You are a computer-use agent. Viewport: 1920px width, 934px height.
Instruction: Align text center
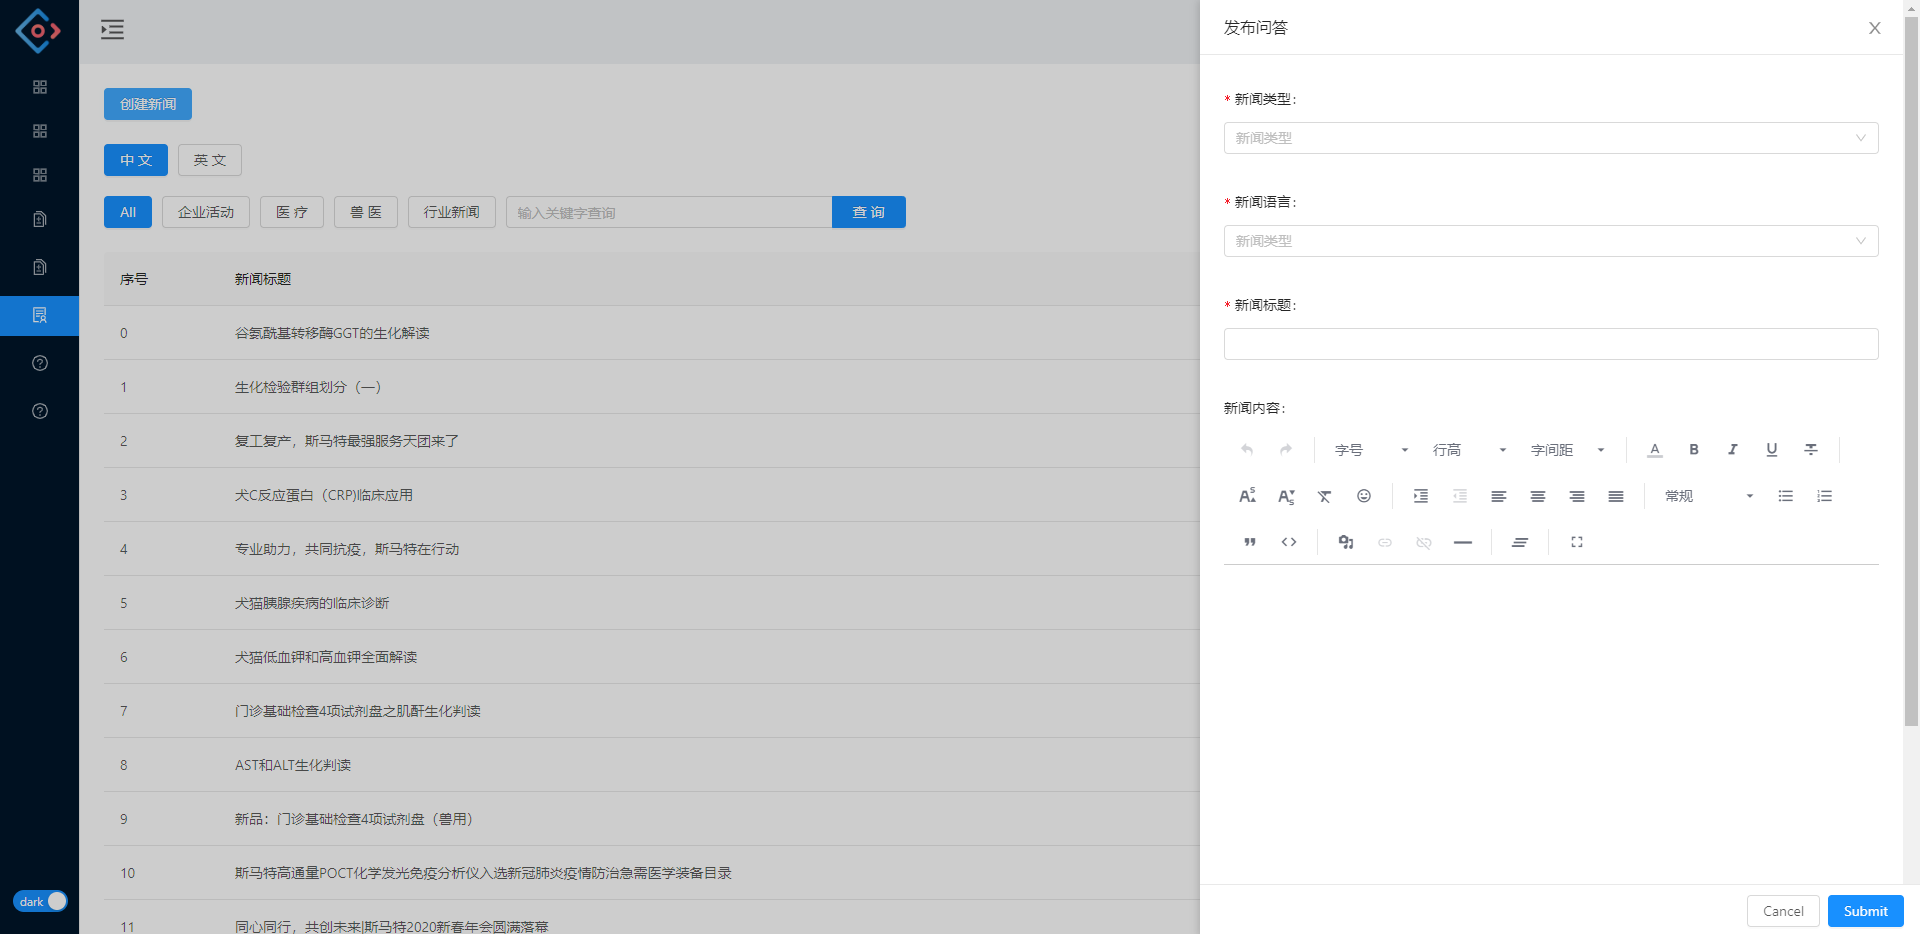pos(1538,496)
